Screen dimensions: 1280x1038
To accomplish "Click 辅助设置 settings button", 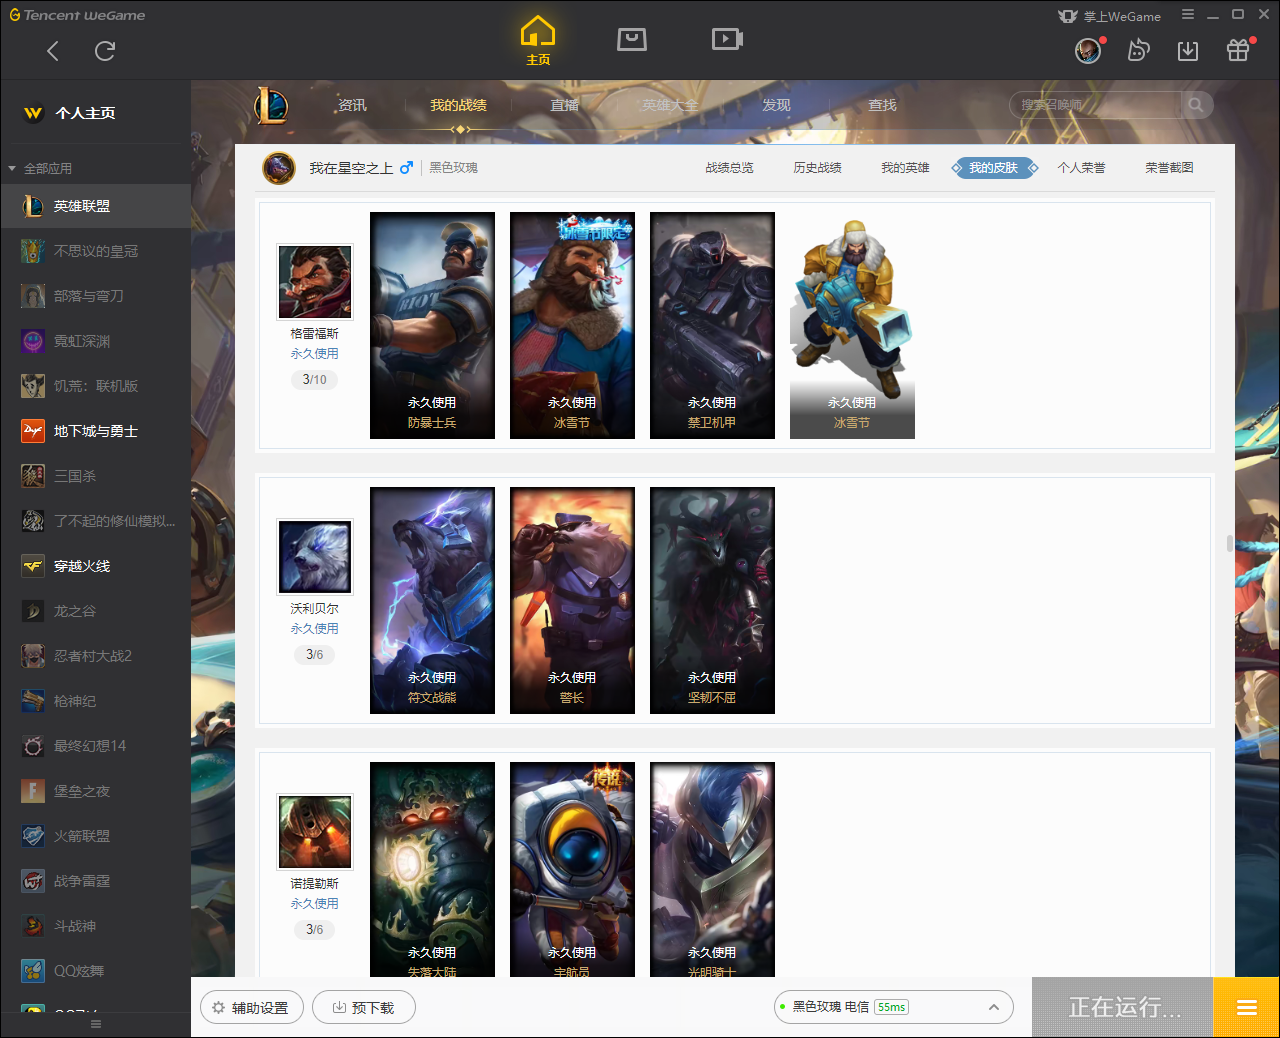I will (x=250, y=1008).
